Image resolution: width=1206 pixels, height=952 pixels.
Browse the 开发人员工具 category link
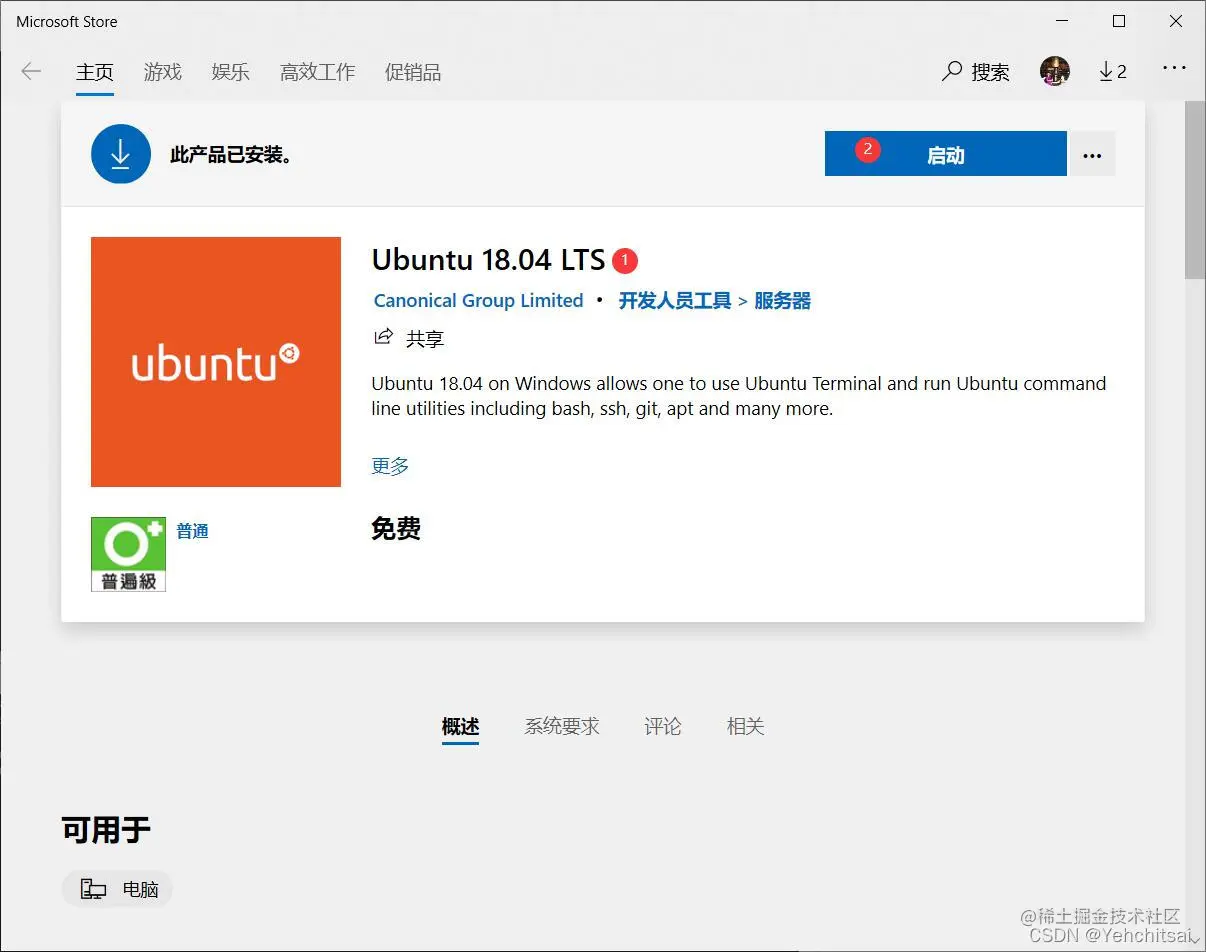coord(674,300)
